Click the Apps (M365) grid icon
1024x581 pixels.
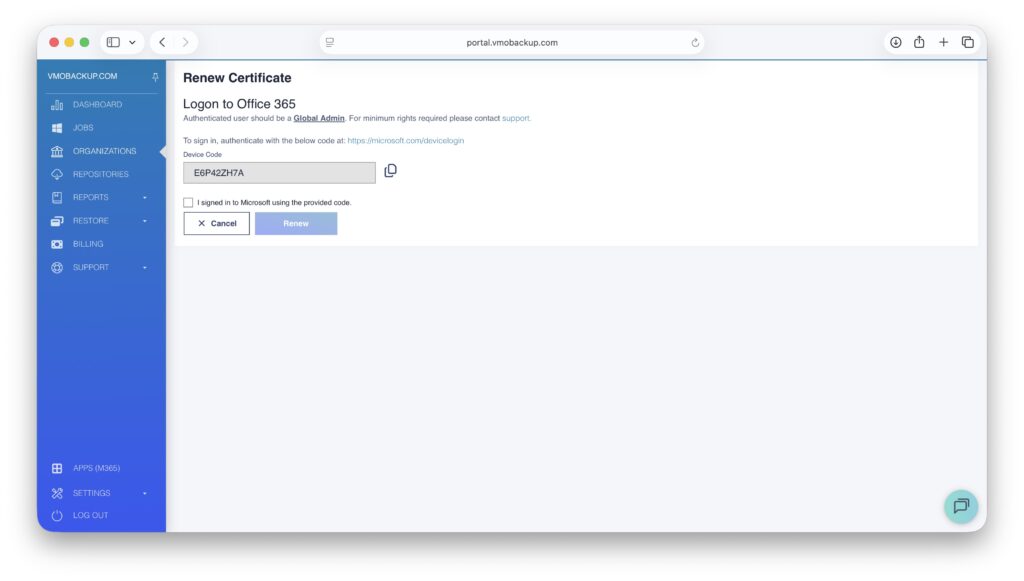(x=57, y=468)
